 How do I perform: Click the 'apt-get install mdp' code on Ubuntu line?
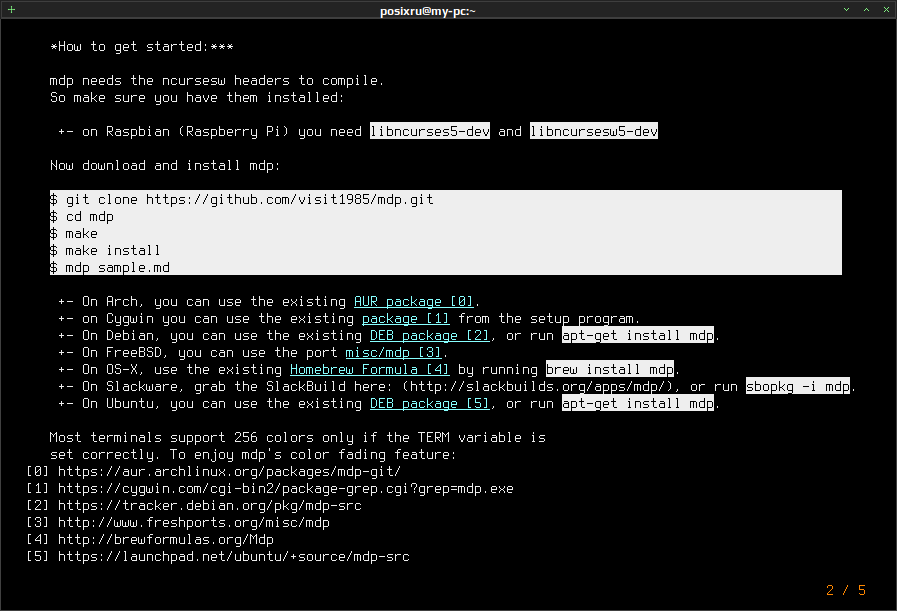click(638, 404)
